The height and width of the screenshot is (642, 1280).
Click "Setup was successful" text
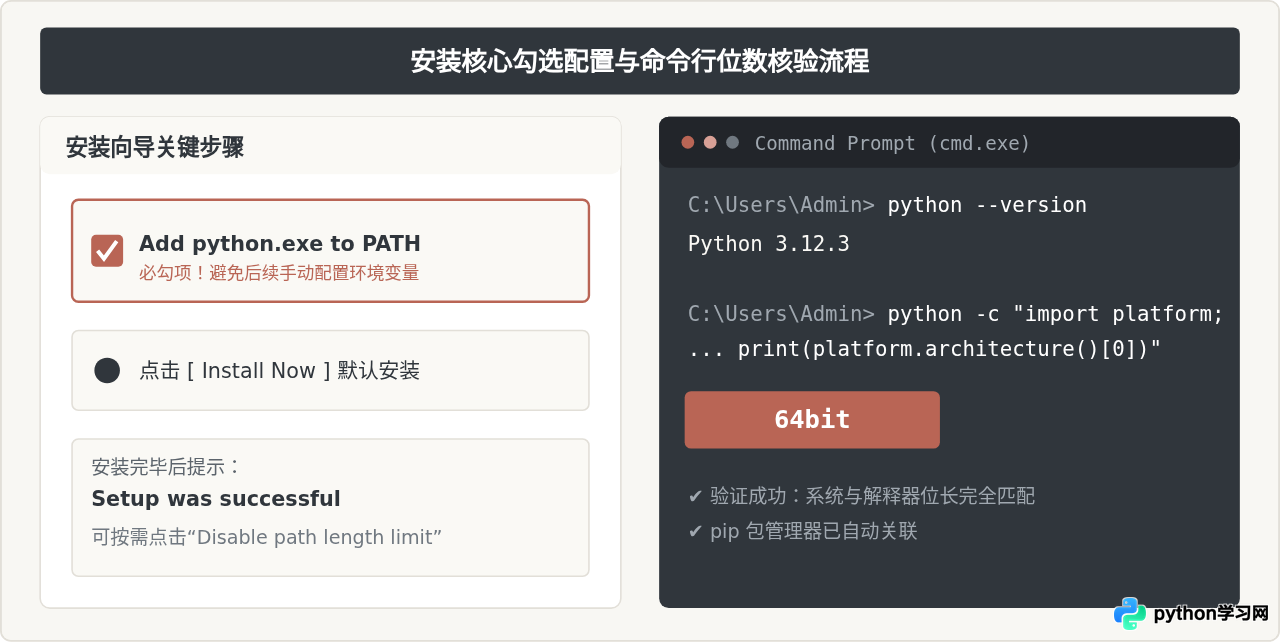[x=216, y=499]
